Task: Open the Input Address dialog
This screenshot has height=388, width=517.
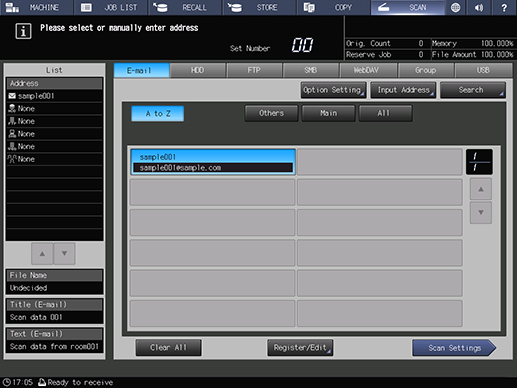Action: click(403, 90)
